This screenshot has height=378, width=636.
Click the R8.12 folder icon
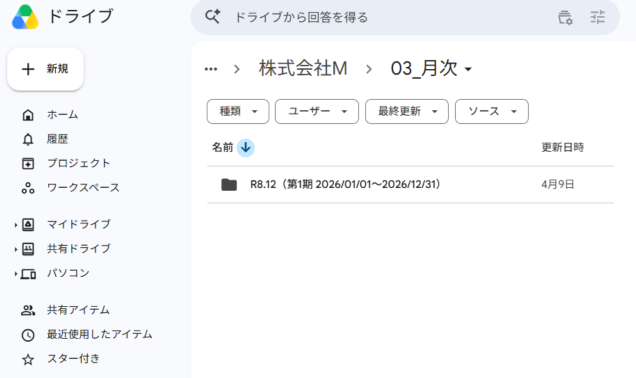pos(229,185)
